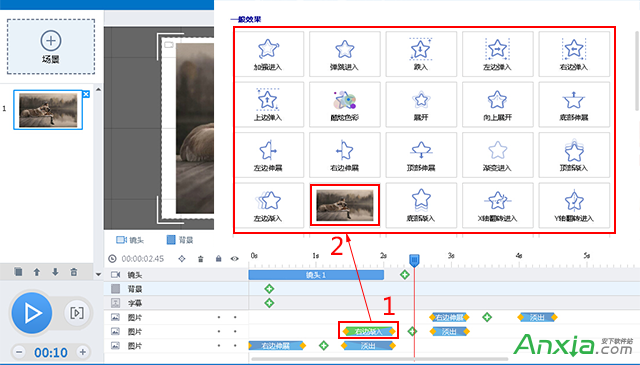
Task: Expand the scene list dropdown arrow
Action: click(98, 274)
